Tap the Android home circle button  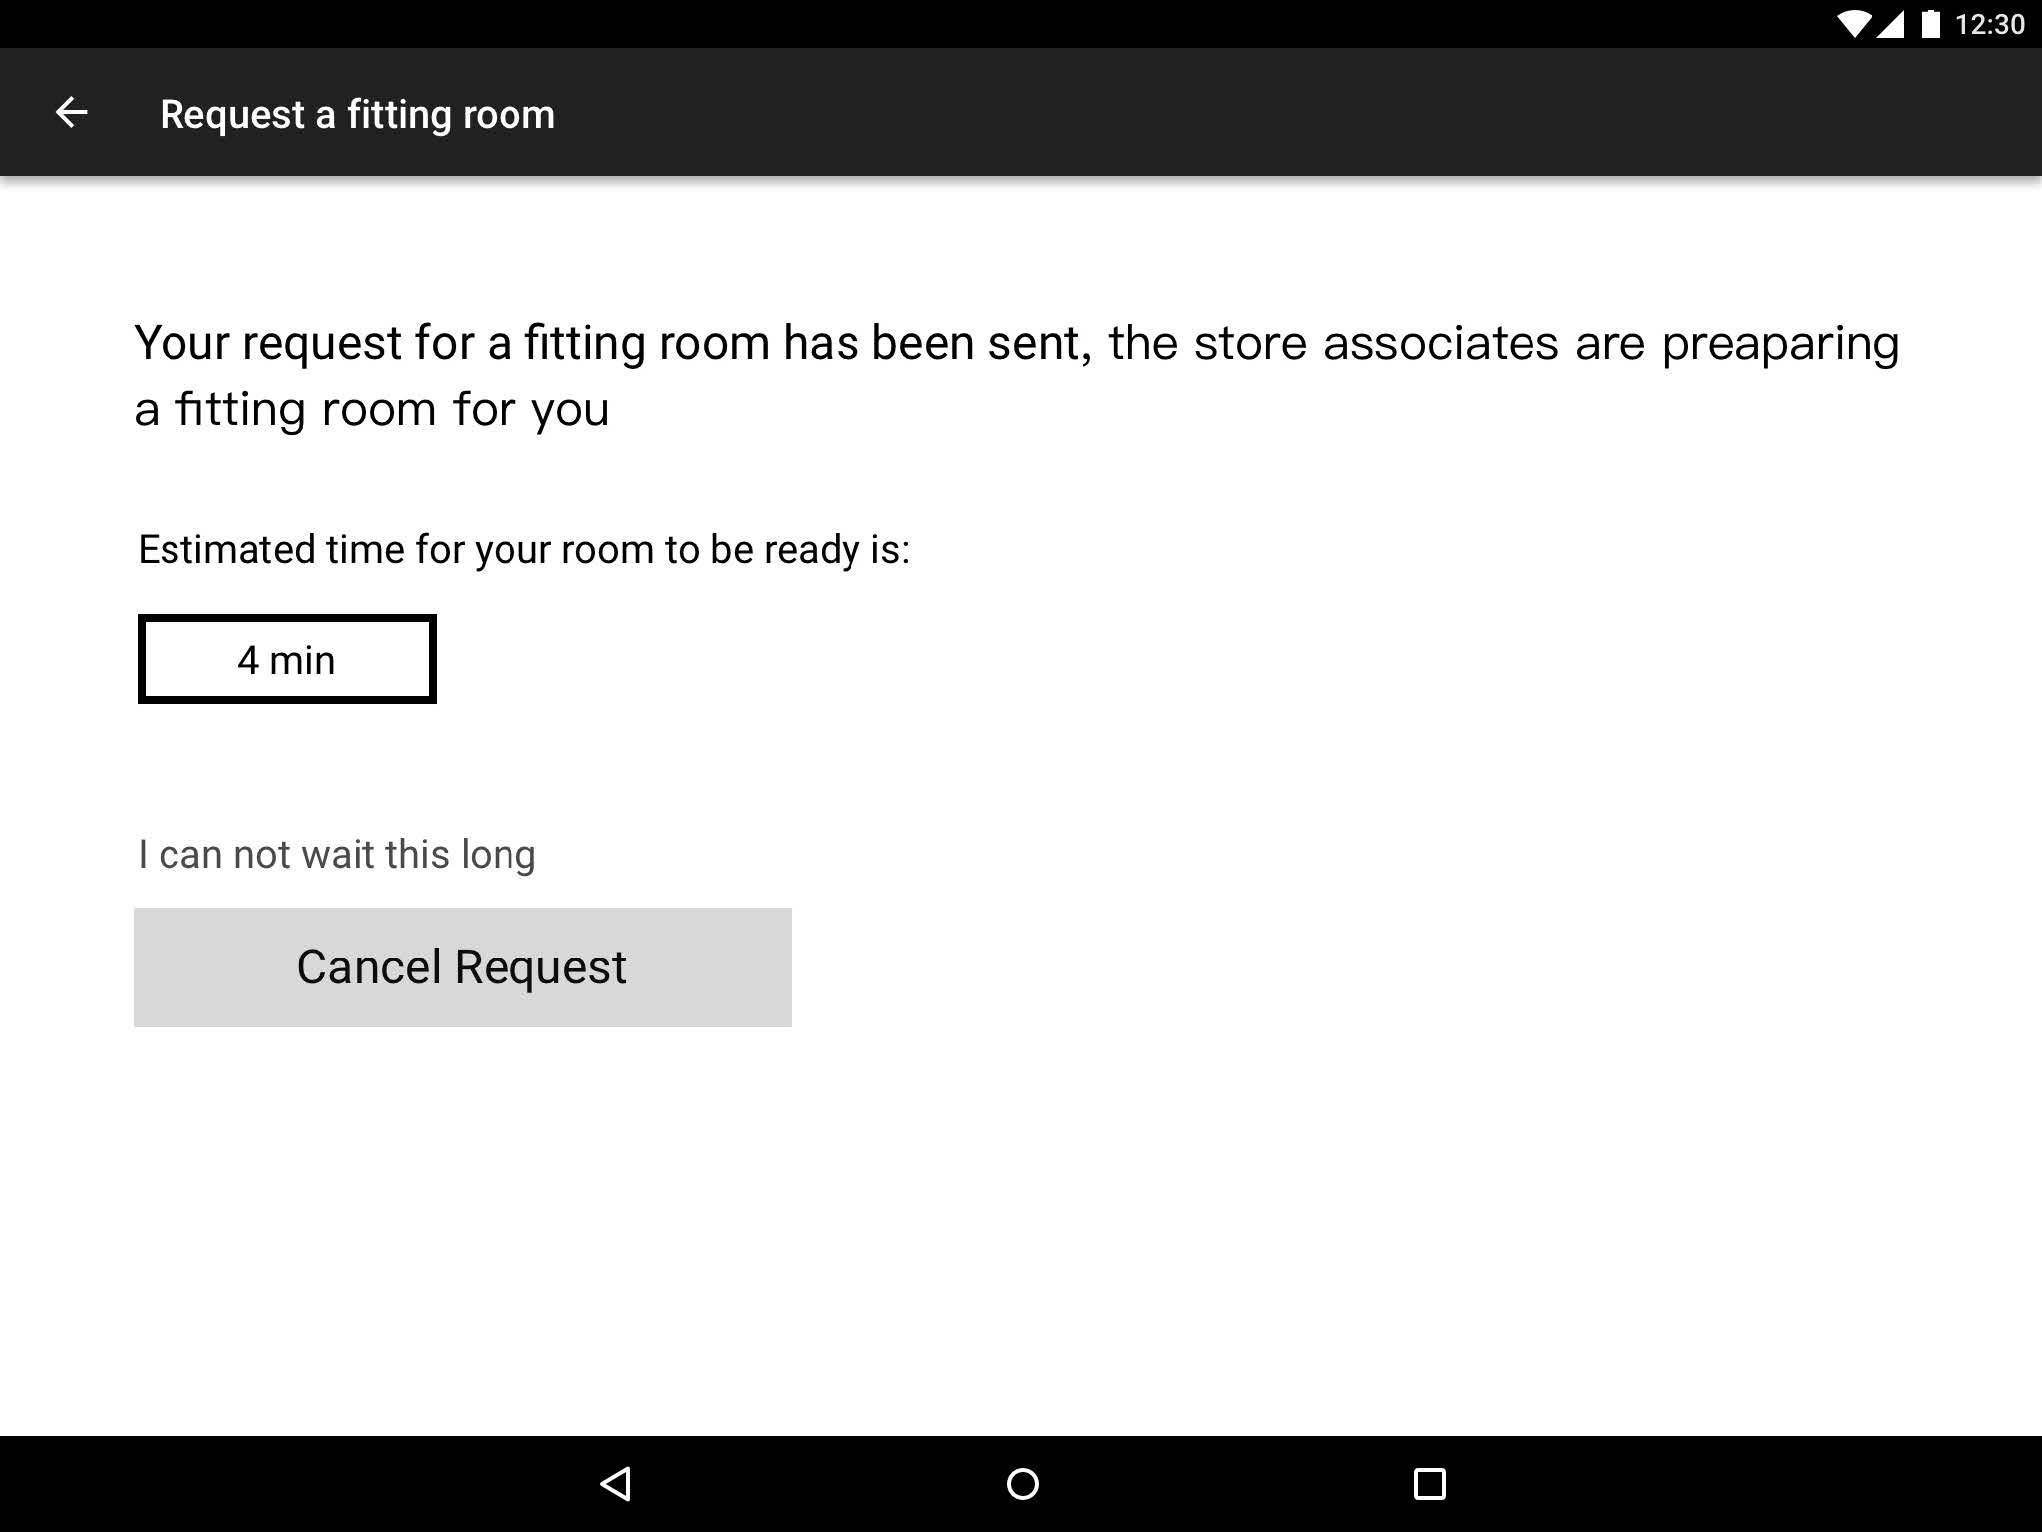tap(1022, 1483)
